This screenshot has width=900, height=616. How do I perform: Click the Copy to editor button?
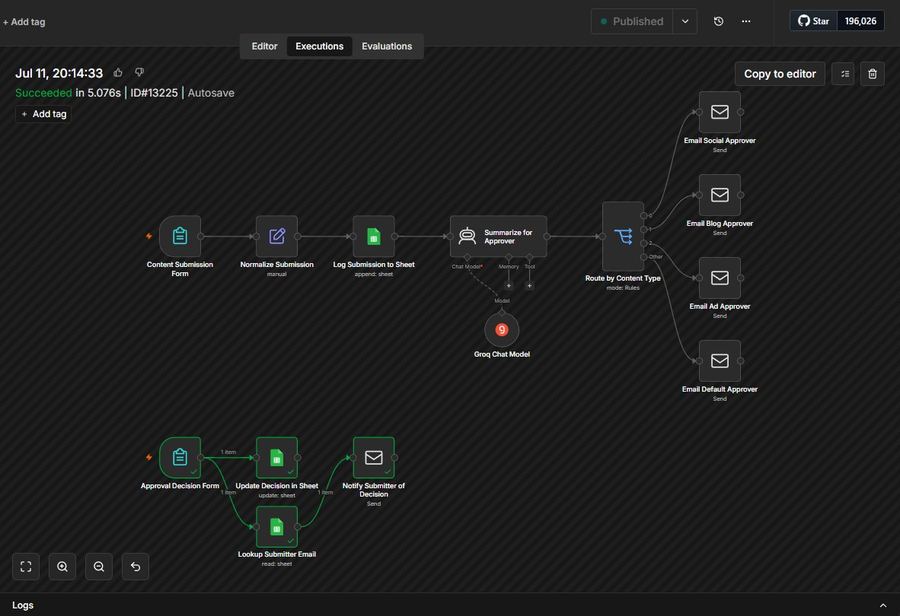point(779,73)
